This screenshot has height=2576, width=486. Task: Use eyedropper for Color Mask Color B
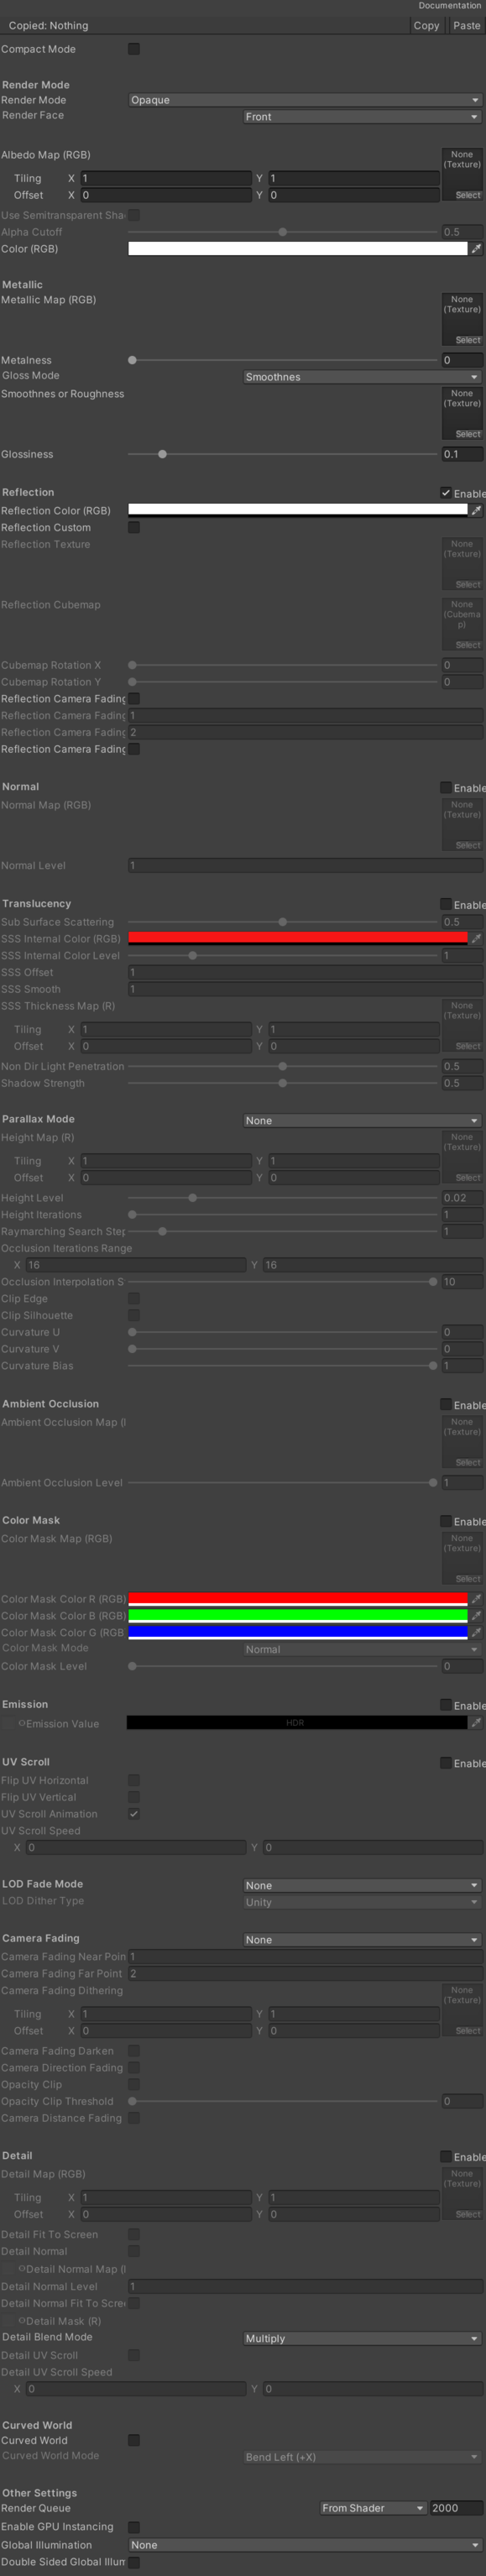pos(476,1615)
